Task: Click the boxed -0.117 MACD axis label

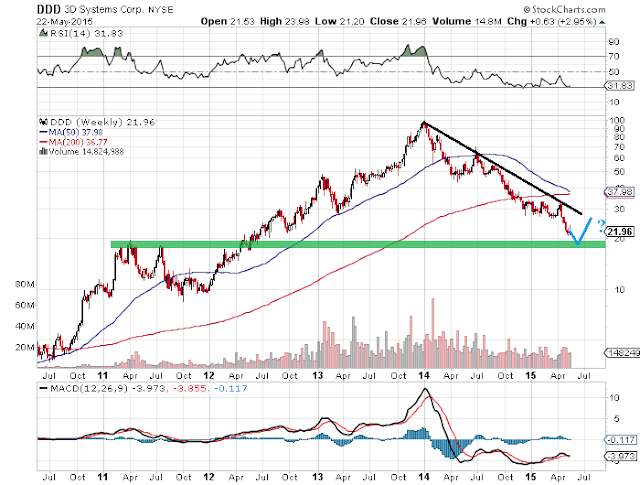Action: pyautogui.click(x=621, y=440)
